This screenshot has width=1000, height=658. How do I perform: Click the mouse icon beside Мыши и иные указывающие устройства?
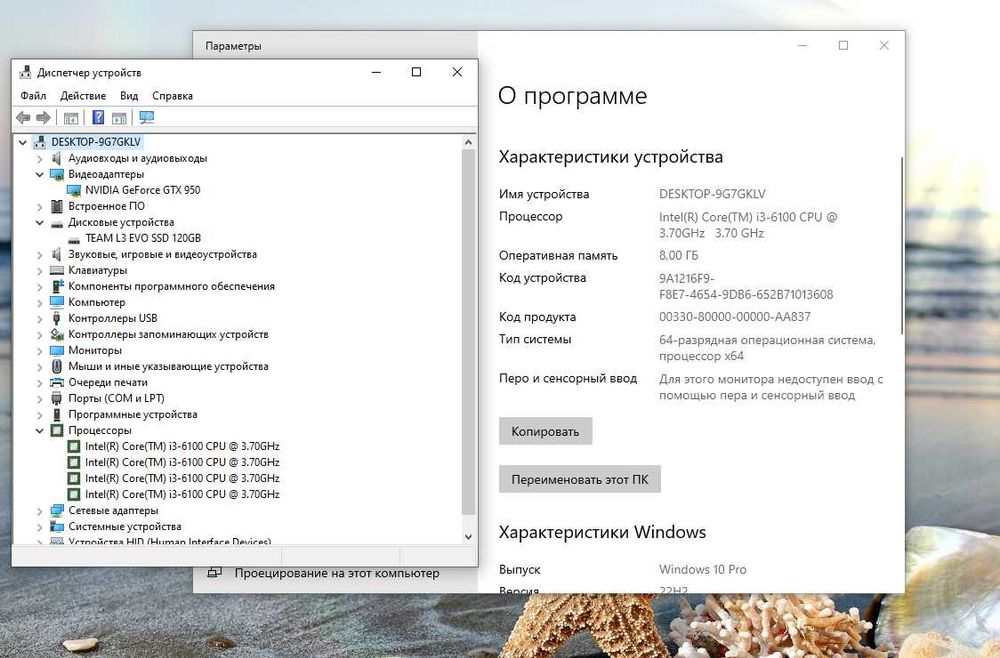coord(57,366)
